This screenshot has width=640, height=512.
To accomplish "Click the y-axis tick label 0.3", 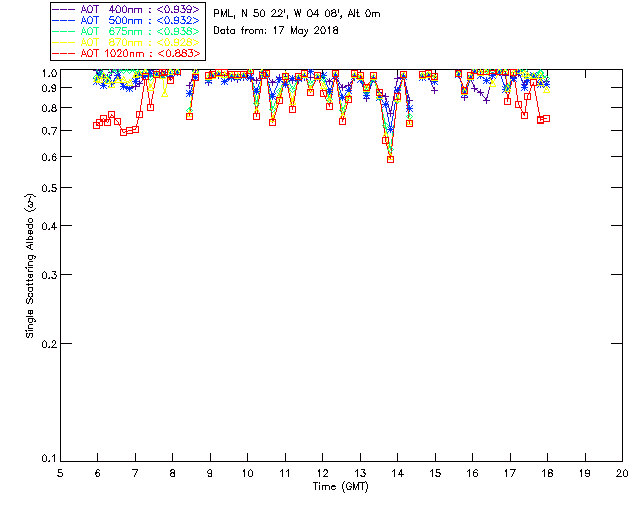I will pos(49,275).
